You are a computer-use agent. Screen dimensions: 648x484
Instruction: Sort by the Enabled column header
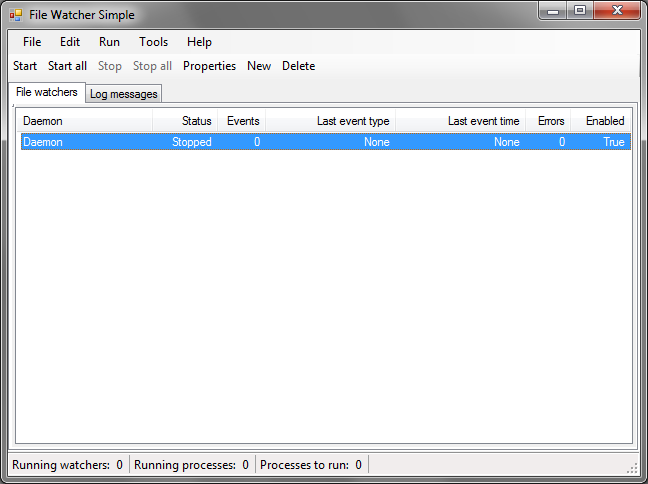[x=600, y=121]
